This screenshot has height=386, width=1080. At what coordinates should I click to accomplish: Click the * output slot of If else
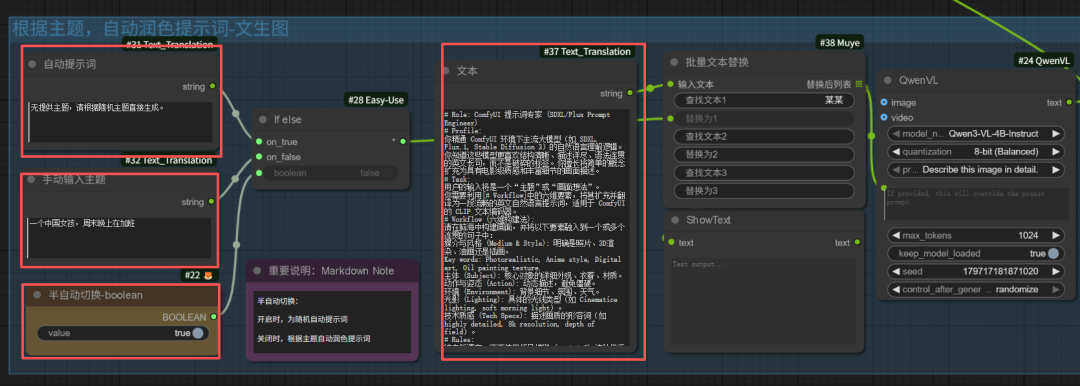coord(403,142)
